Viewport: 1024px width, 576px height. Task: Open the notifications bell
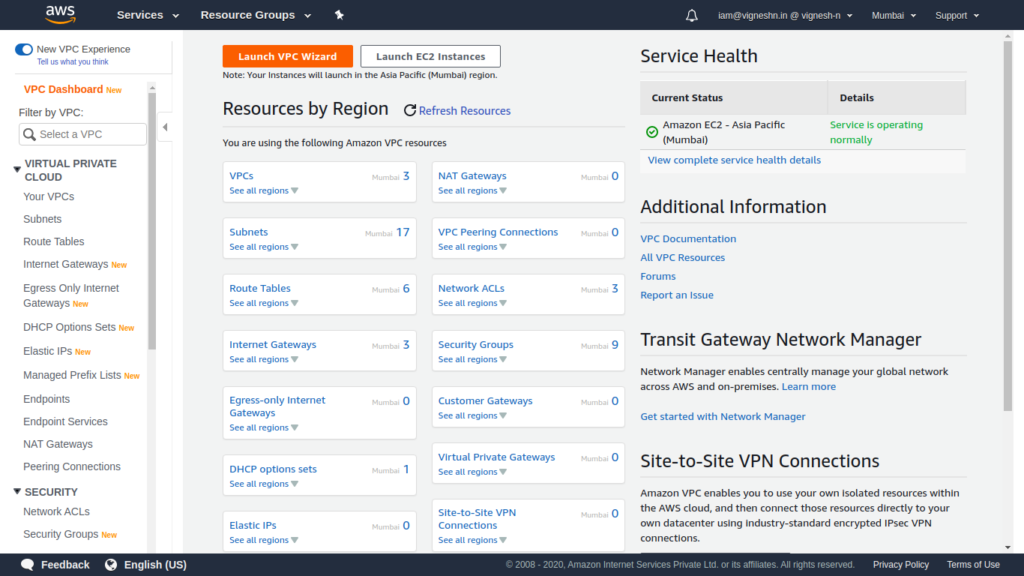pos(692,15)
